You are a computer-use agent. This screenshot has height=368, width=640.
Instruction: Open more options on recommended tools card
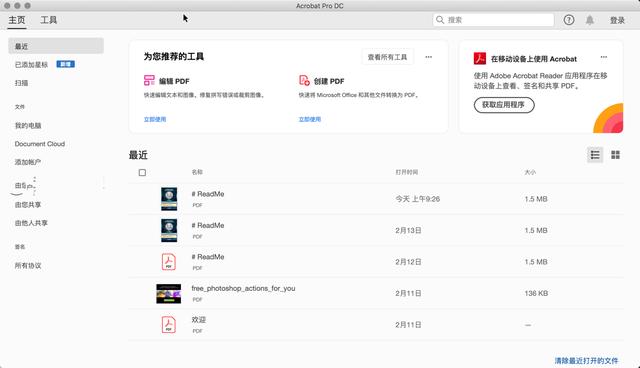point(428,57)
